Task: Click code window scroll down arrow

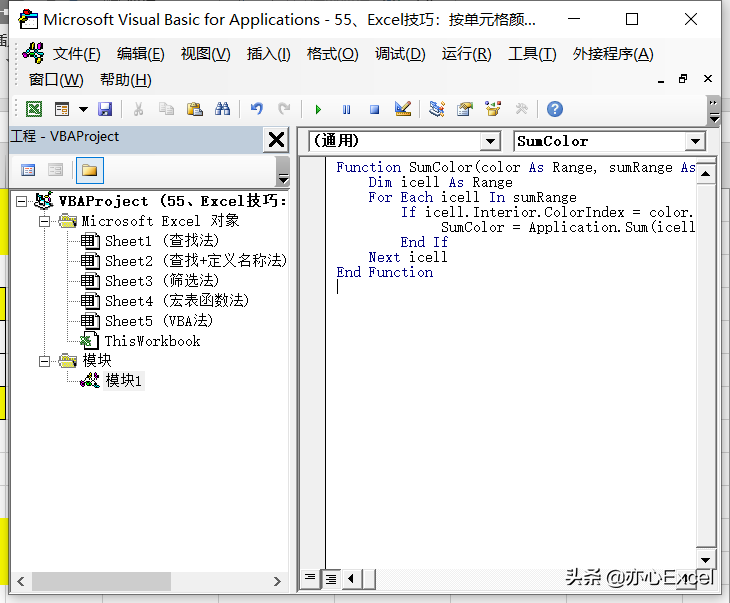Action: [x=705, y=560]
